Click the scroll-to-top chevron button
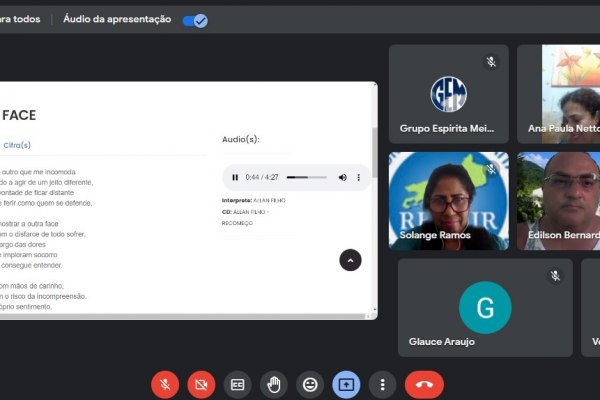 pyautogui.click(x=350, y=260)
